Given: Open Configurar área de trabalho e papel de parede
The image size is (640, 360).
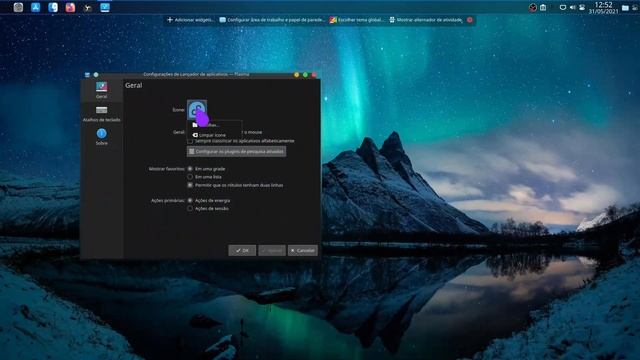Looking at the screenshot, I should tap(272, 20).
